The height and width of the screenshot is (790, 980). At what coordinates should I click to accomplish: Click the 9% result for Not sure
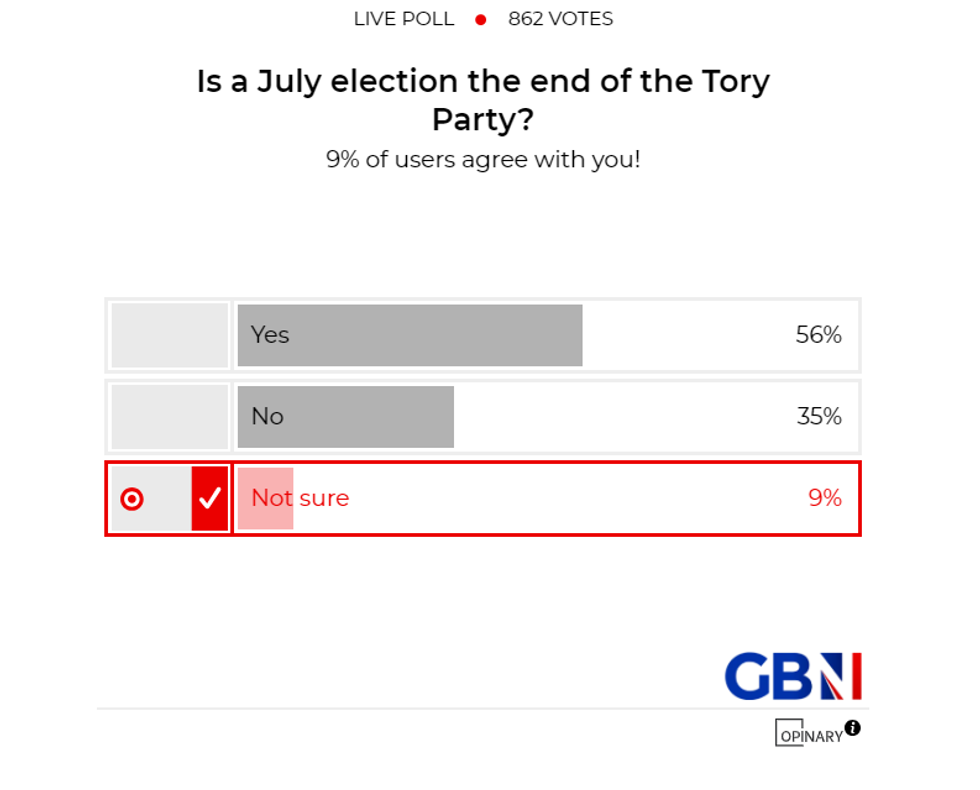825,498
